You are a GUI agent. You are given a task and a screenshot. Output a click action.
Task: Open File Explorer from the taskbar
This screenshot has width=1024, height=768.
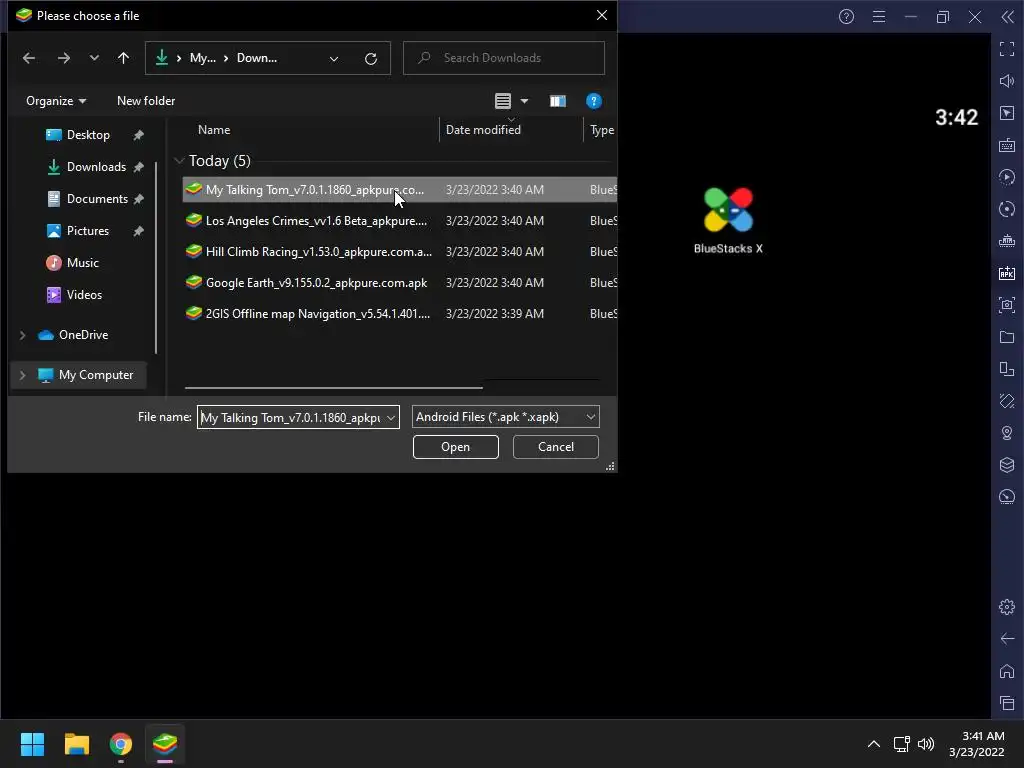(76, 744)
